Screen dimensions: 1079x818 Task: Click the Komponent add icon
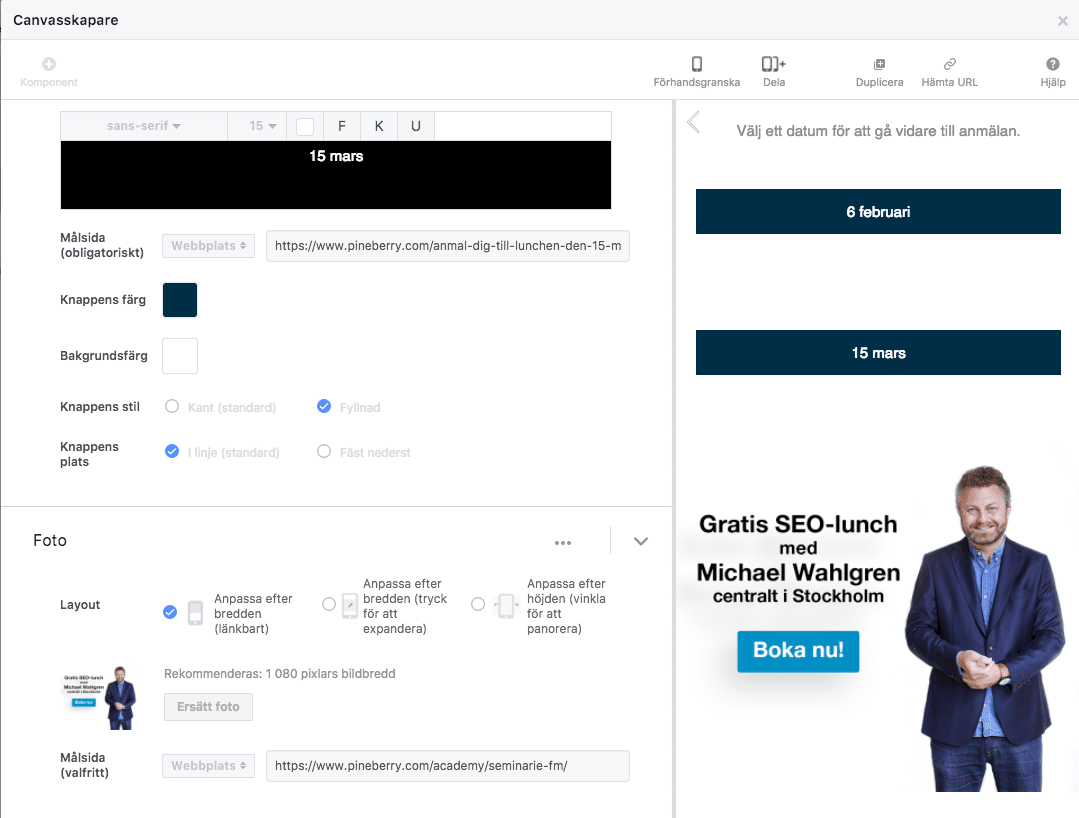[x=49, y=64]
